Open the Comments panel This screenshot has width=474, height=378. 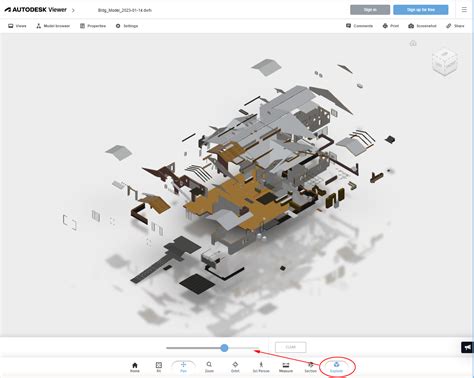(x=359, y=26)
